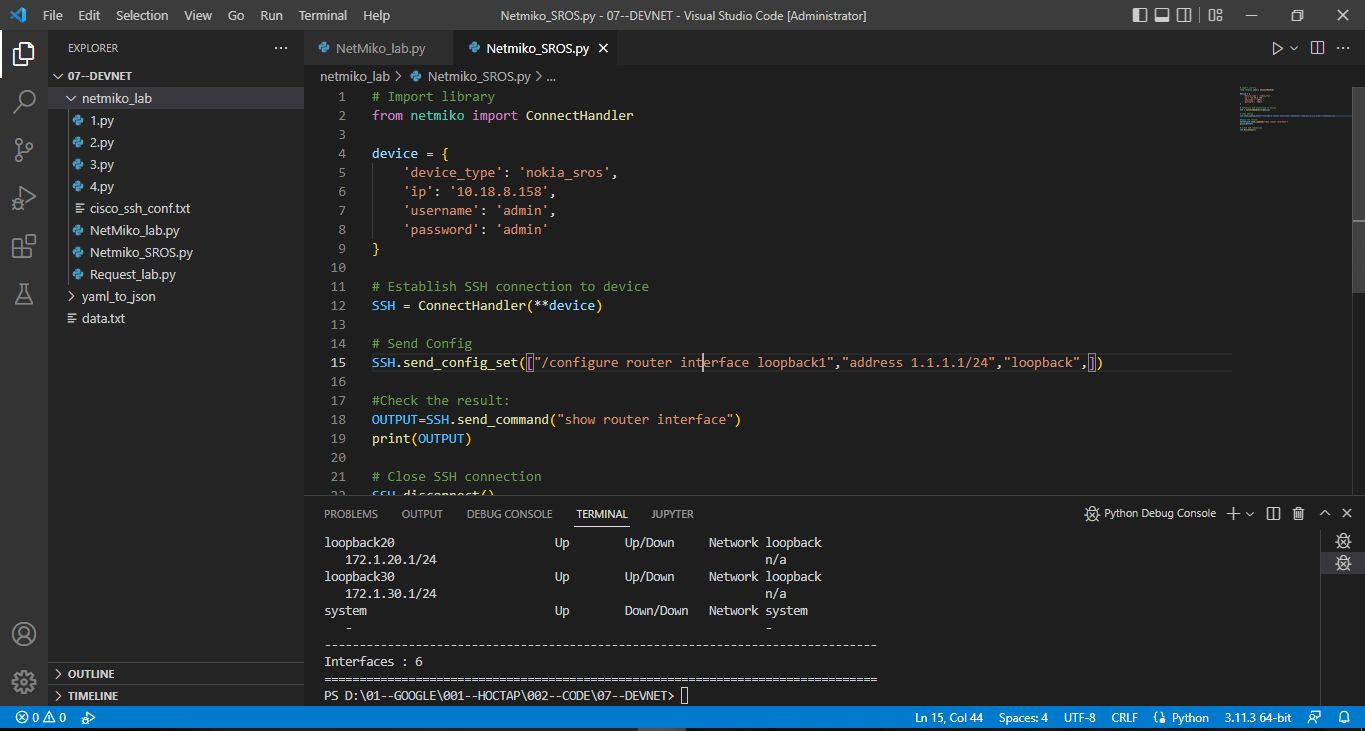Close the terminal panel
1365x731 pixels.
tap(1347, 513)
